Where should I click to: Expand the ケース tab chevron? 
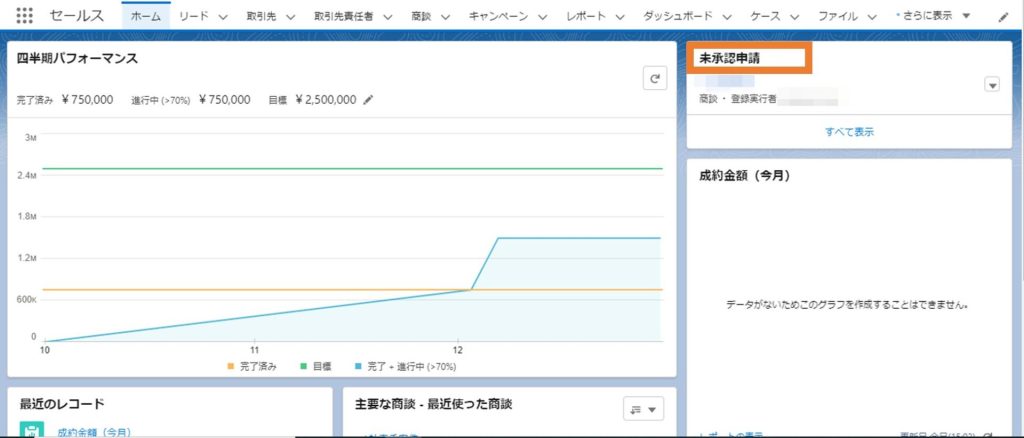click(795, 17)
